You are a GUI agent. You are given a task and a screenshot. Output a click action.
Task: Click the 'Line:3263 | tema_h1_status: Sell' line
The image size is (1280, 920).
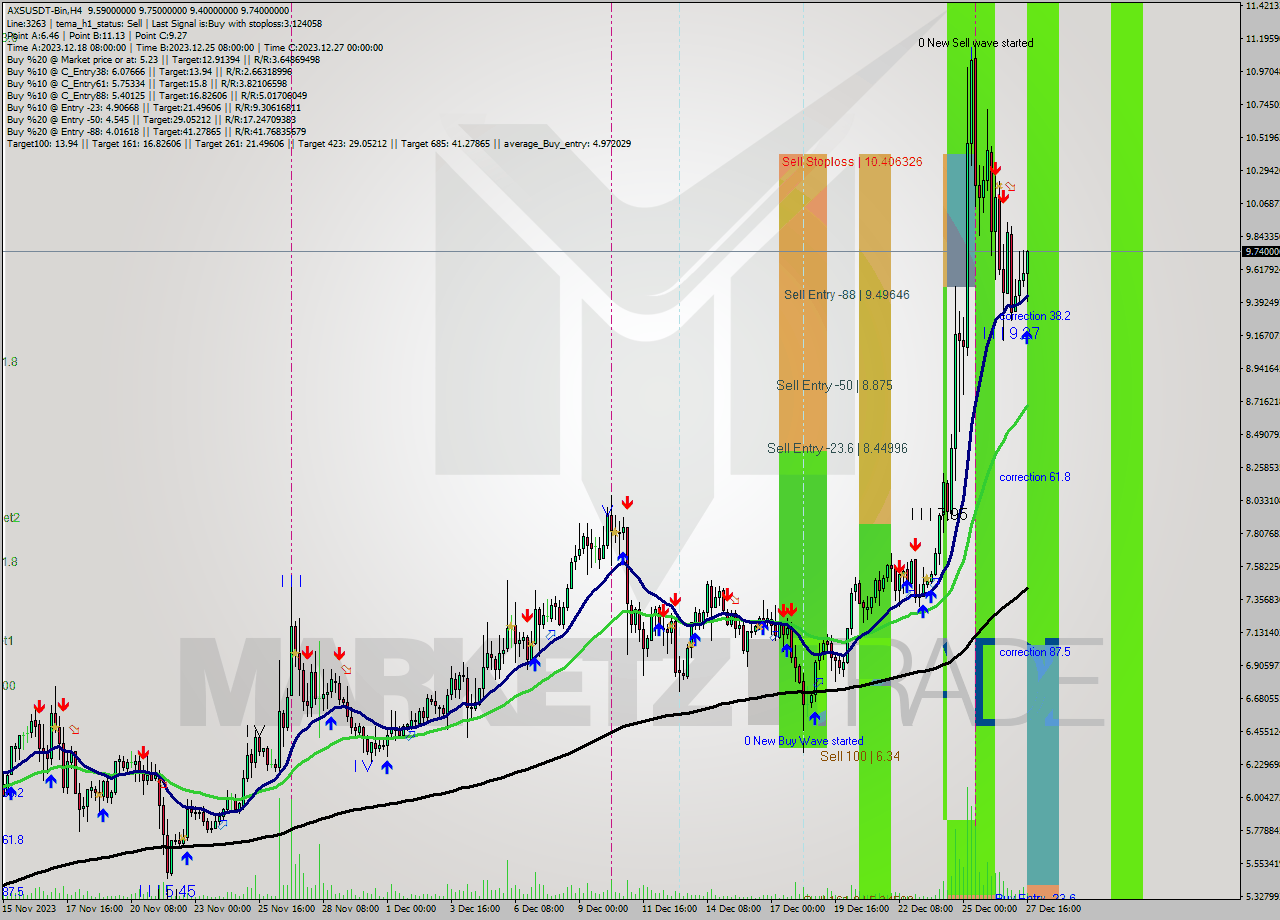coord(165,23)
